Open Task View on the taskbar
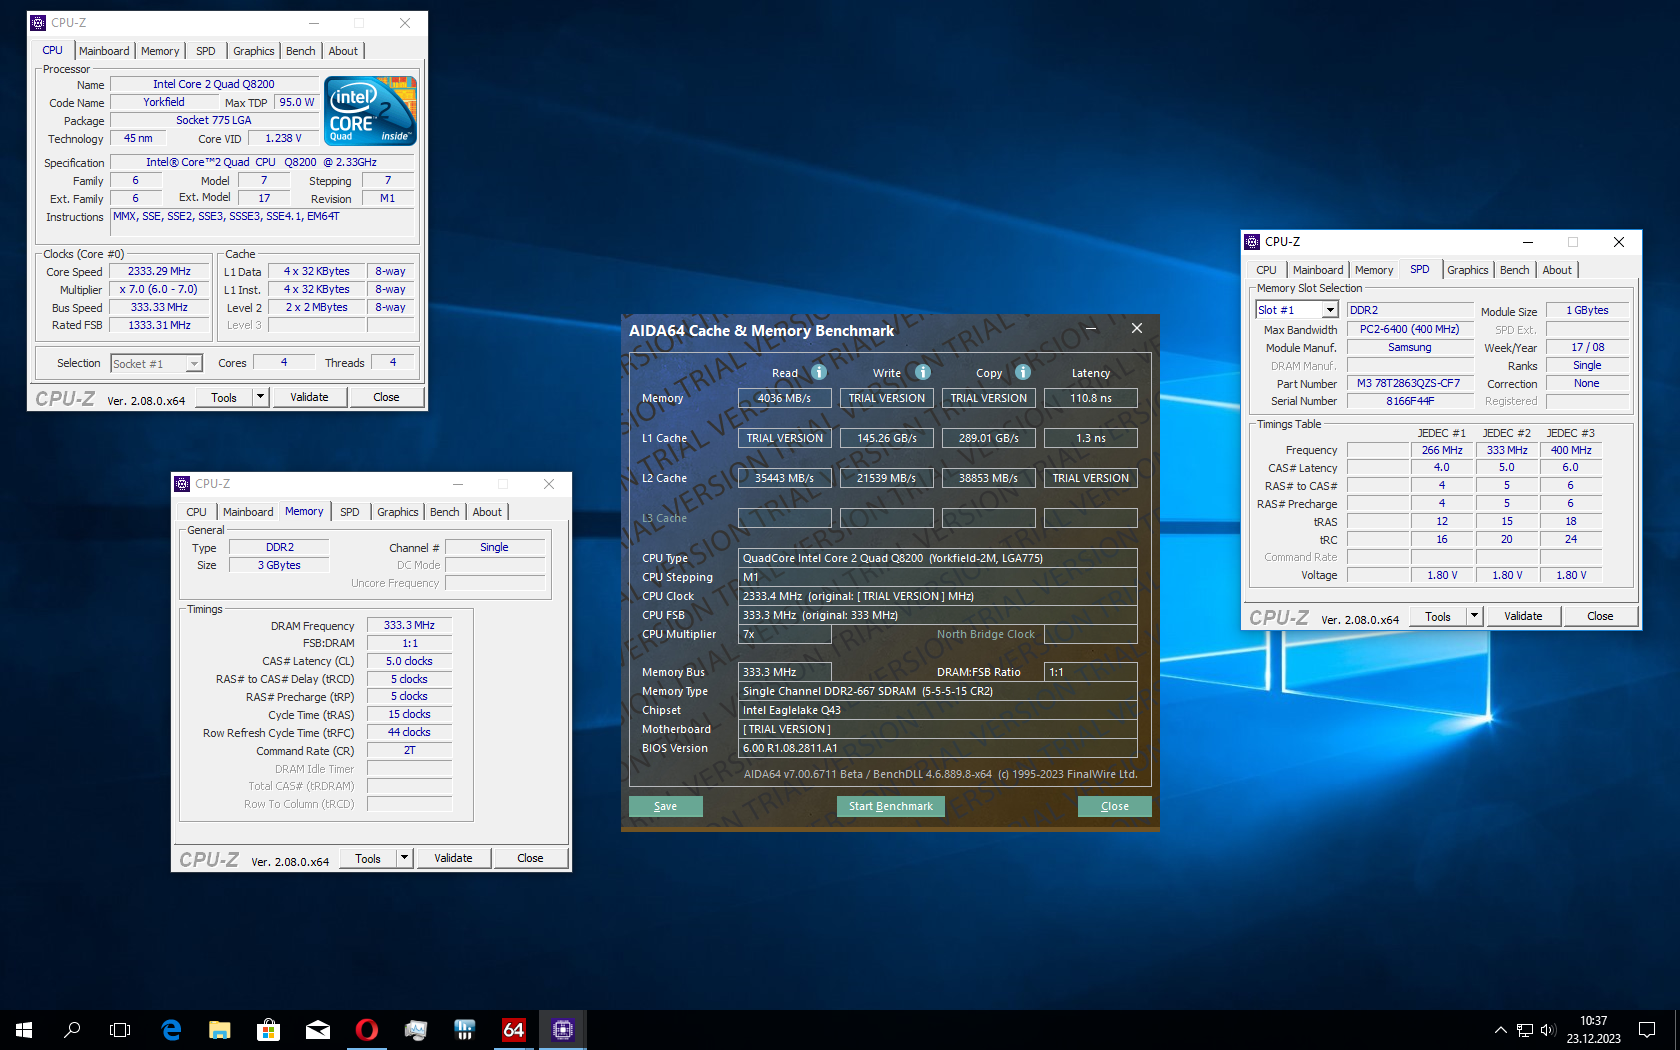Viewport: 1680px width, 1050px height. pyautogui.click(x=120, y=1029)
